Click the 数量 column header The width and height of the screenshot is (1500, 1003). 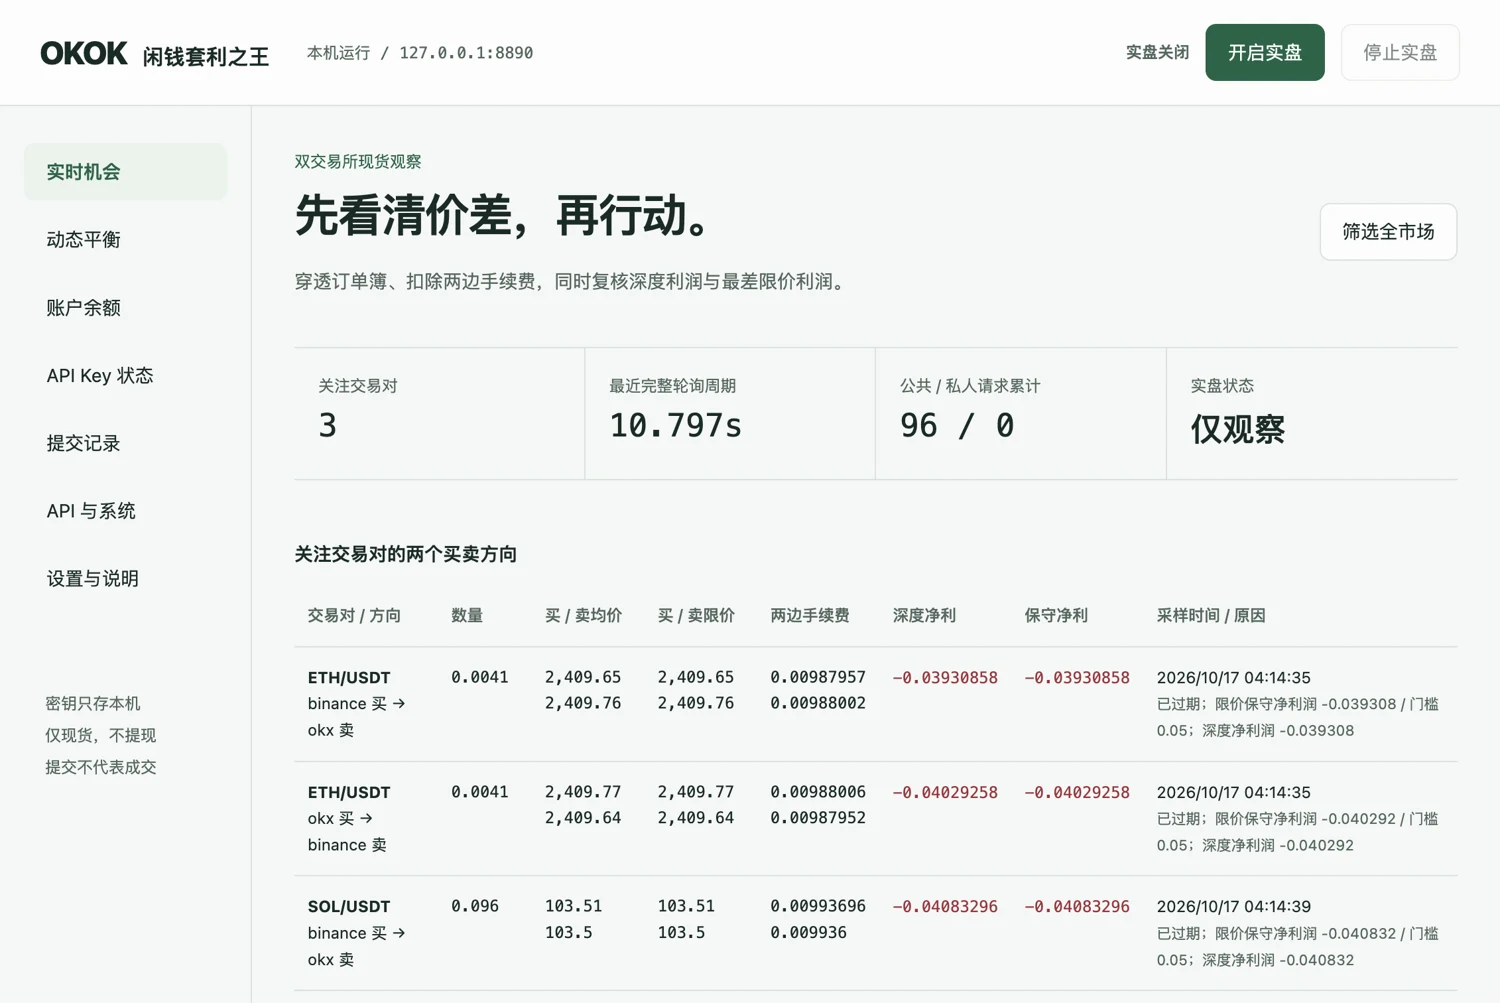467,616
